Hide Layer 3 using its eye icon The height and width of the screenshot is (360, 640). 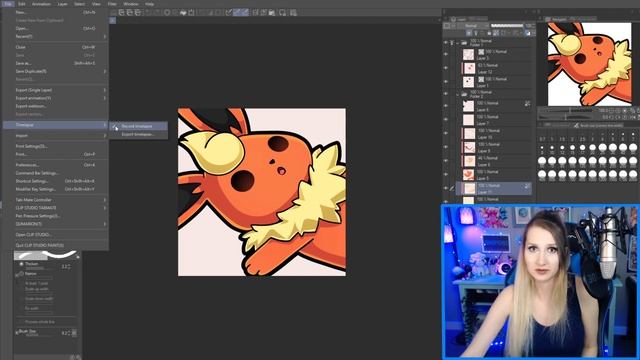click(446, 54)
